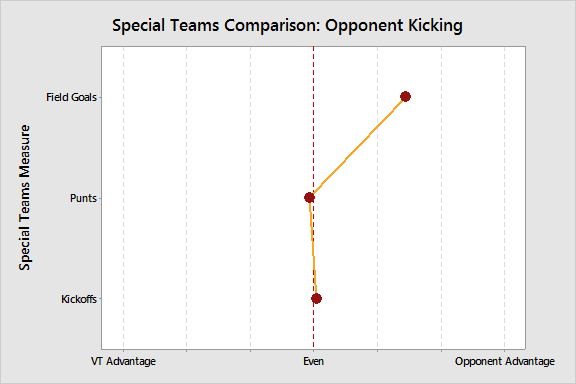Image resolution: width=576 pixels, height=384 pixels.
Task: Click the Even axis label
Action: tap(313, 361)
